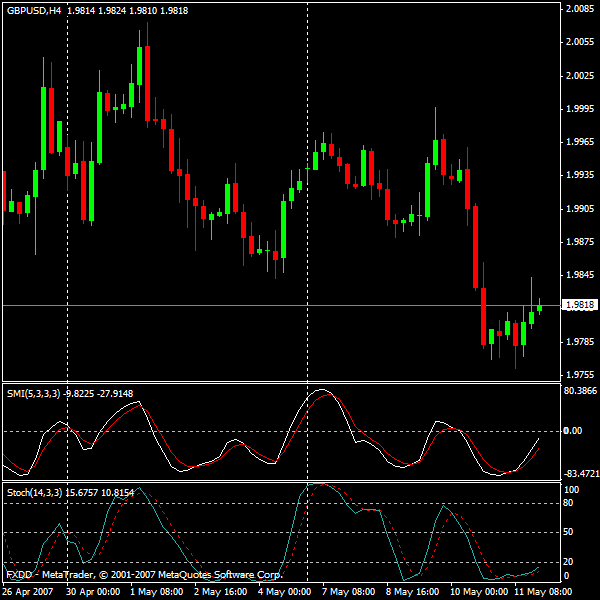Click the 7 May 08:00 time label
This screenshot has height=600, width=600.
point(348,592)
